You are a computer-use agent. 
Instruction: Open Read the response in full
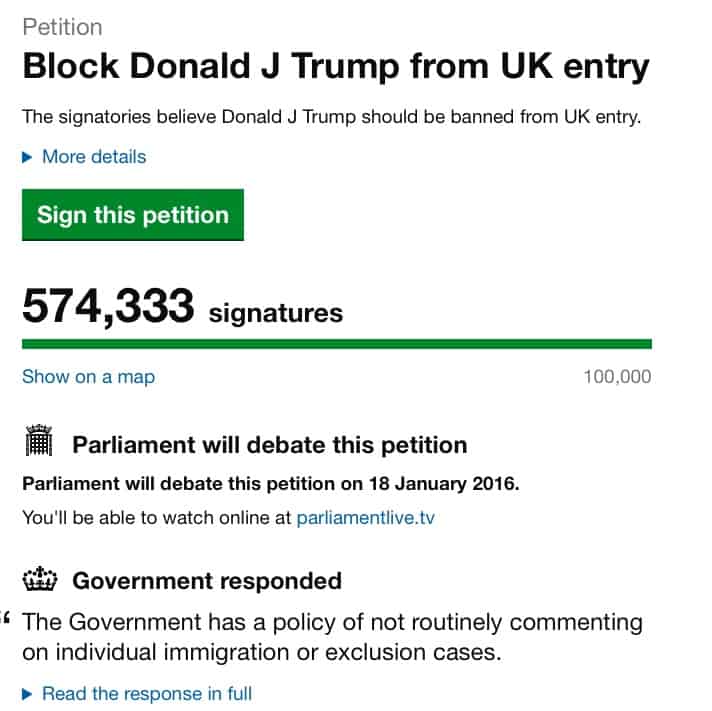(147, 694)
